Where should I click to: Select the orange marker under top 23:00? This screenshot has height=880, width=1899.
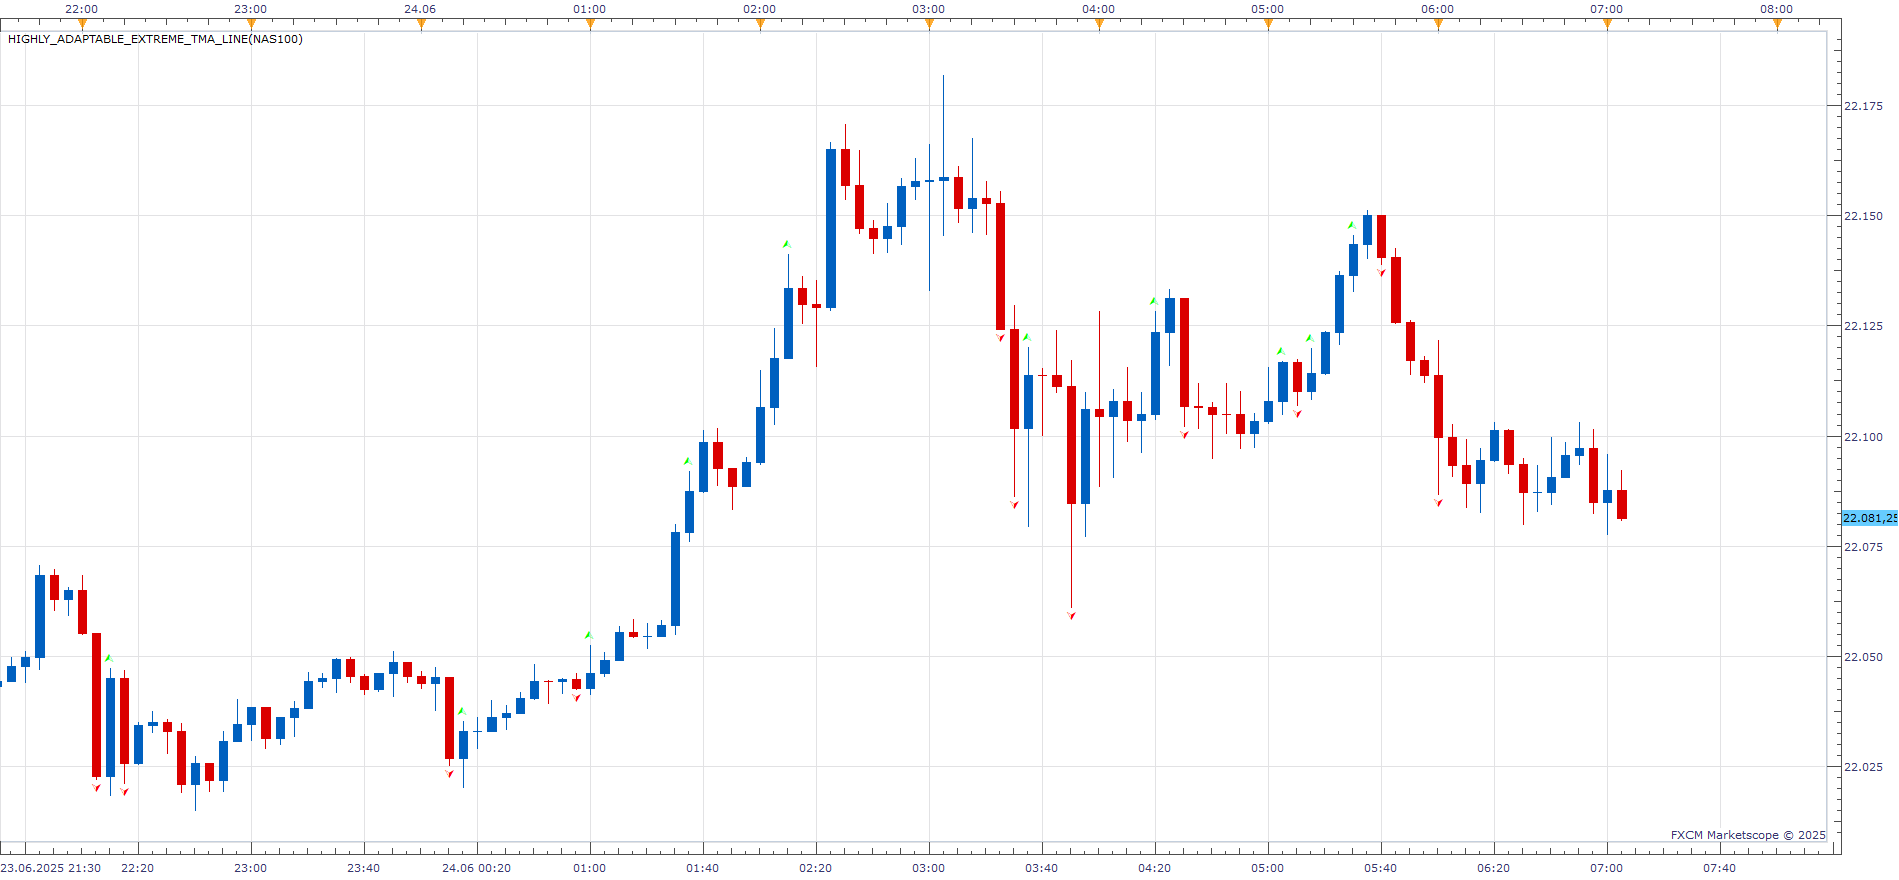(251, 24)
